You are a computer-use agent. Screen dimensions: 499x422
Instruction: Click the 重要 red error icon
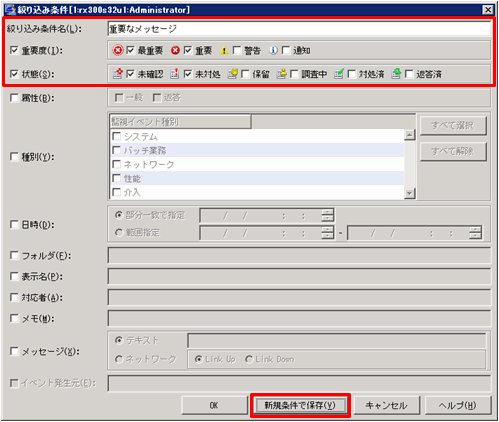pos(175,50)
